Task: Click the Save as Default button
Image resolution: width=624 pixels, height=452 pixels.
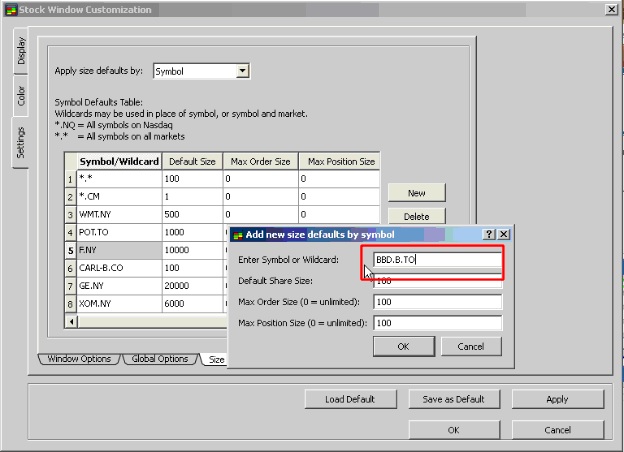Action: tap(453, 399)
